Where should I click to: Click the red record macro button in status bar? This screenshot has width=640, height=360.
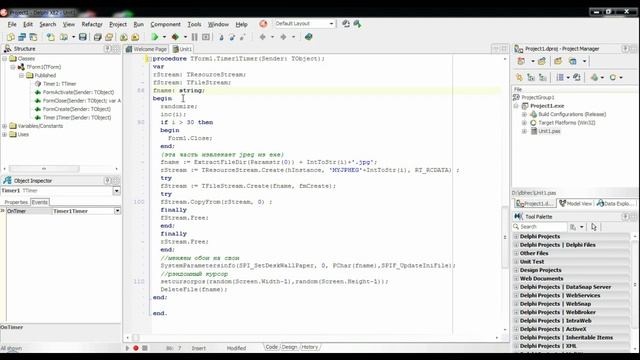coord(136,348)
